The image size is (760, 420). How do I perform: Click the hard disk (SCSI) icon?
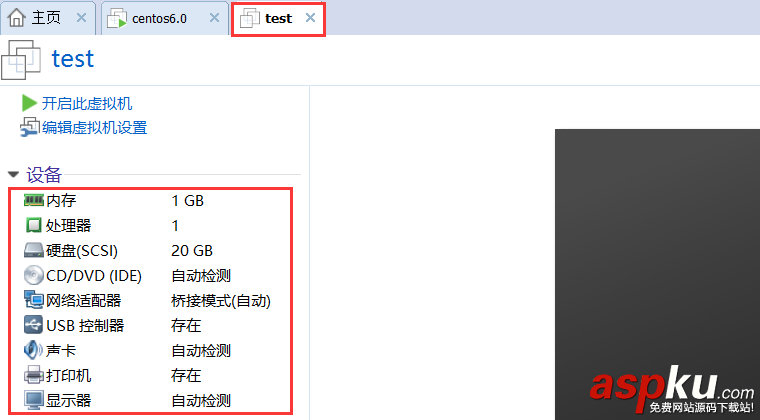[x=33, y=251]
